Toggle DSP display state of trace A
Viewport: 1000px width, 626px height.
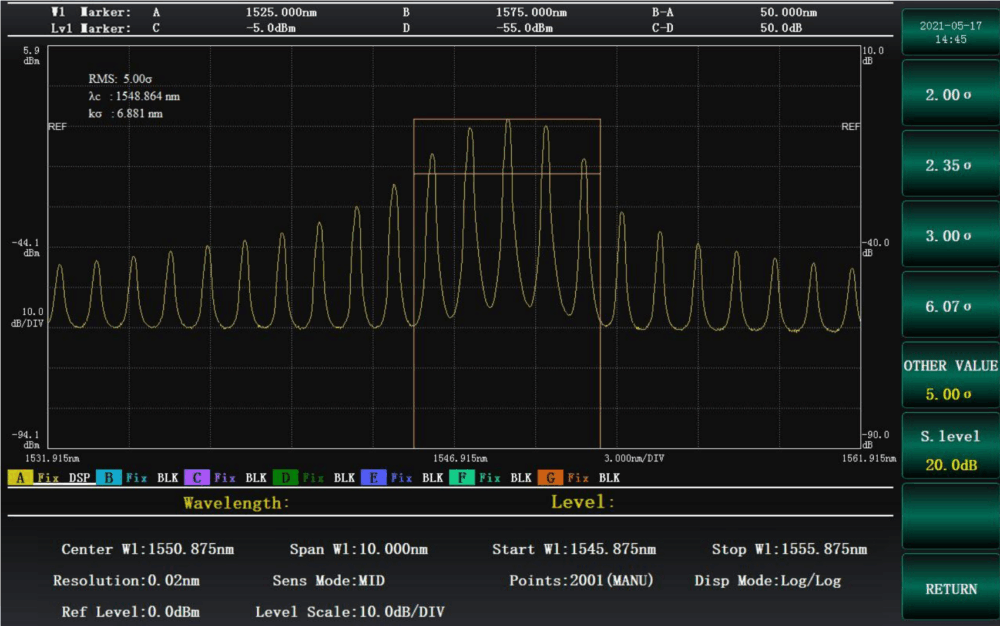[79, 478]
